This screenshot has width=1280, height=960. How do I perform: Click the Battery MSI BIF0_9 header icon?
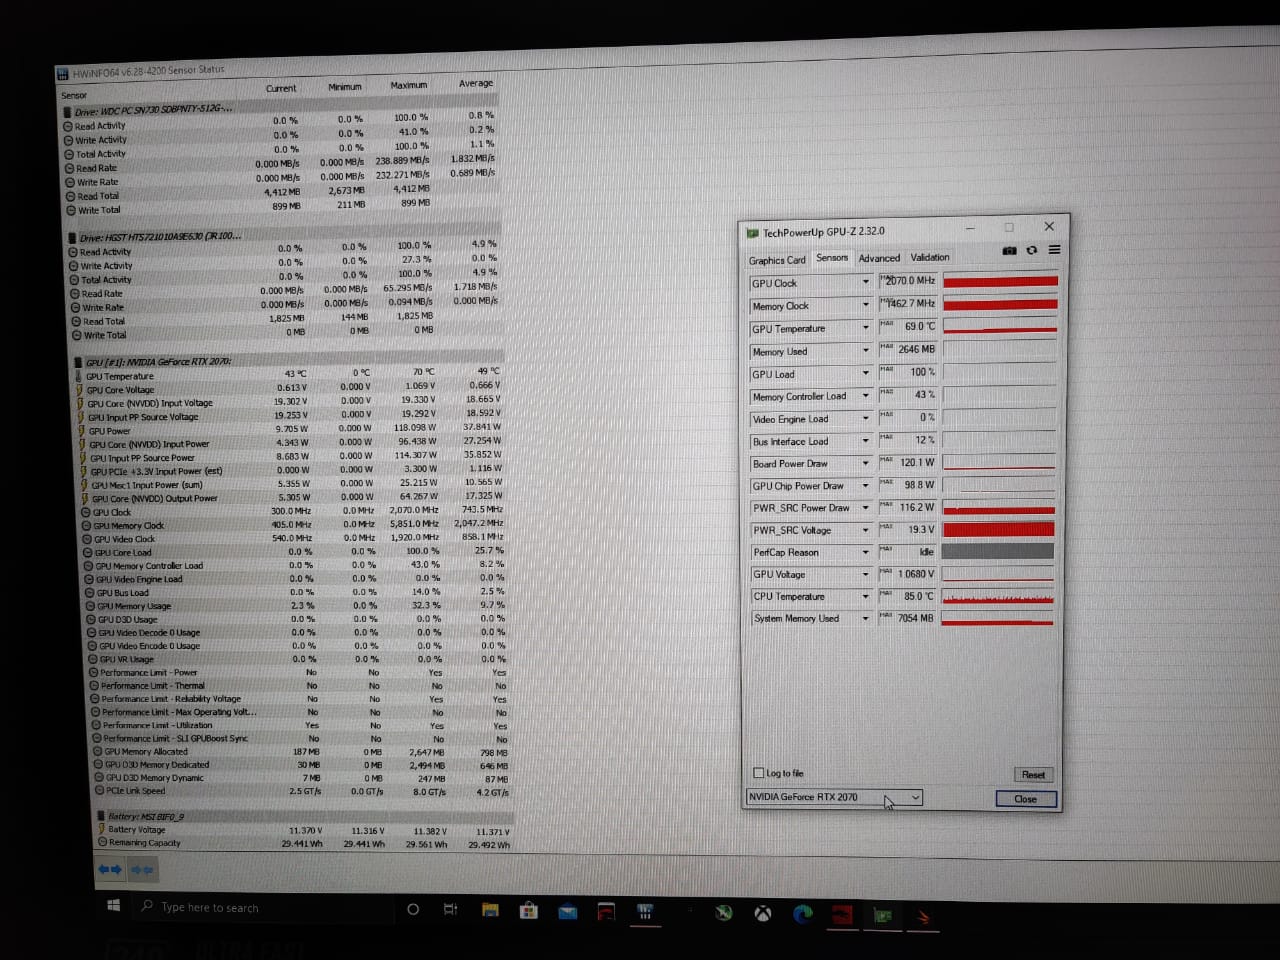pyautogui.click(x=101, y=816)
